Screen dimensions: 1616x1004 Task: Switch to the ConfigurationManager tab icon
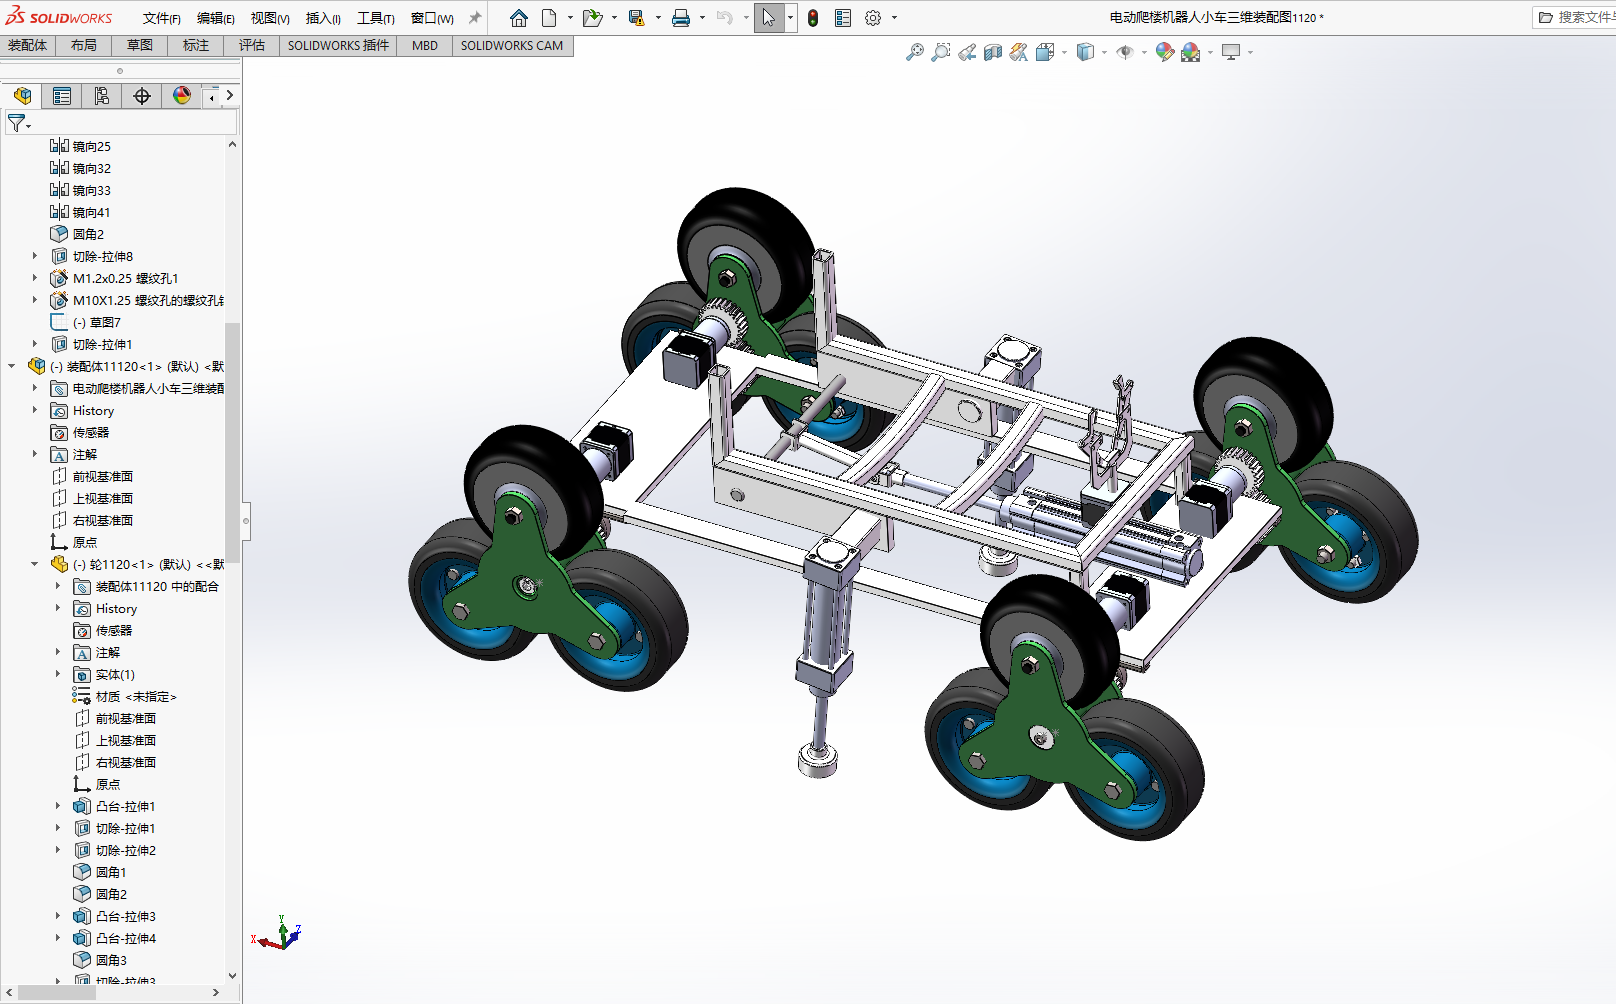coord(102,96)
